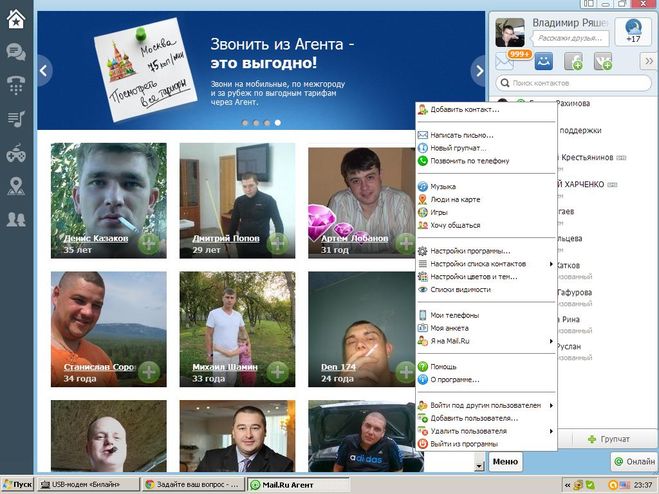Open Настройки программы menu item

pyautogui.click(x=486, y=251)
